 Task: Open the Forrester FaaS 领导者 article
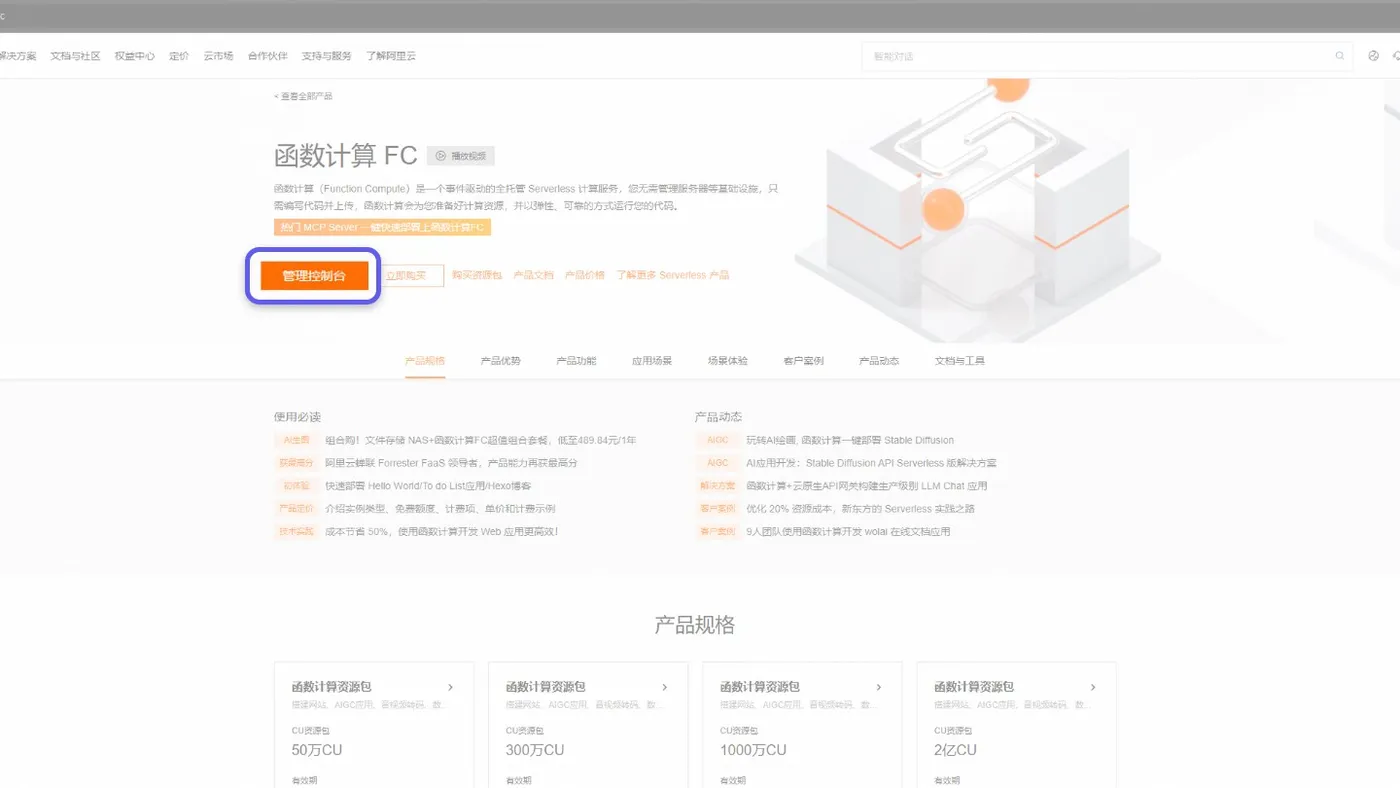pyautogui.click(x=451, y=463)
